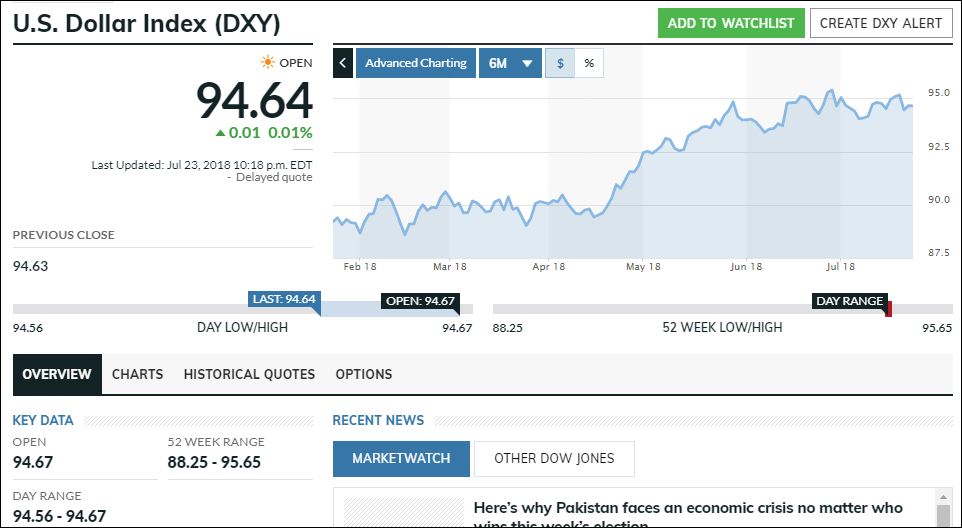Read the Pakistan economic crisis headline
962x528 pixels.
[688, 509]
